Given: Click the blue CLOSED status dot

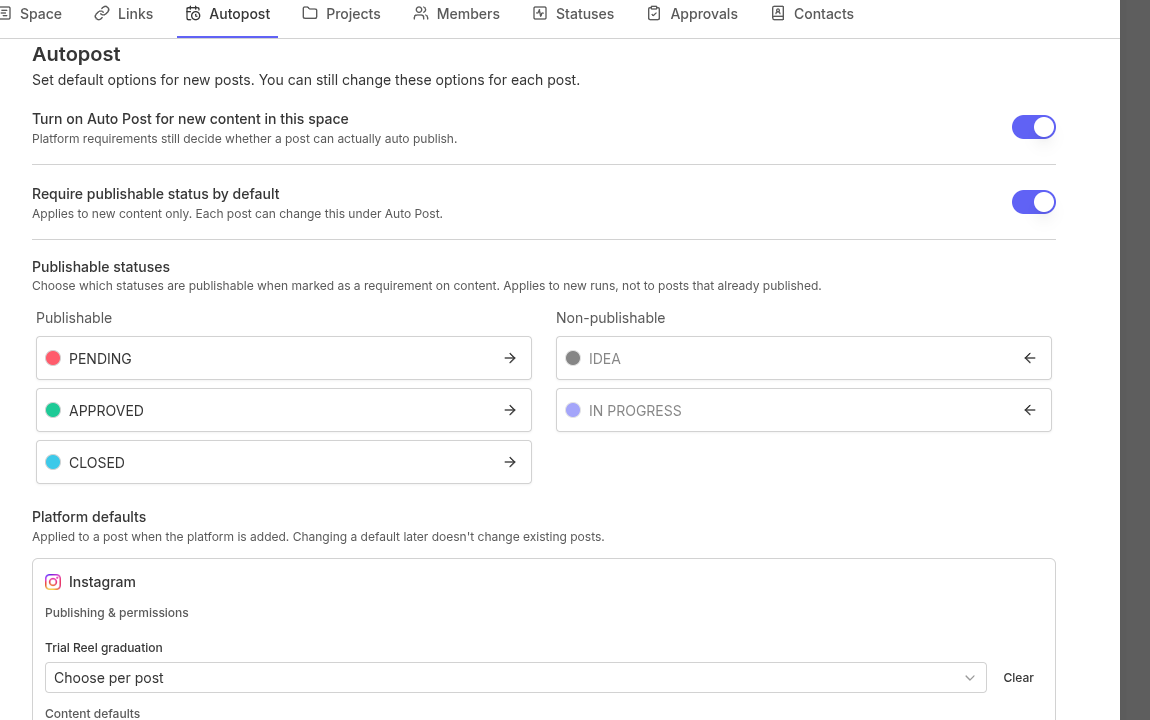Looking at the screenshot, I should 53,462.
